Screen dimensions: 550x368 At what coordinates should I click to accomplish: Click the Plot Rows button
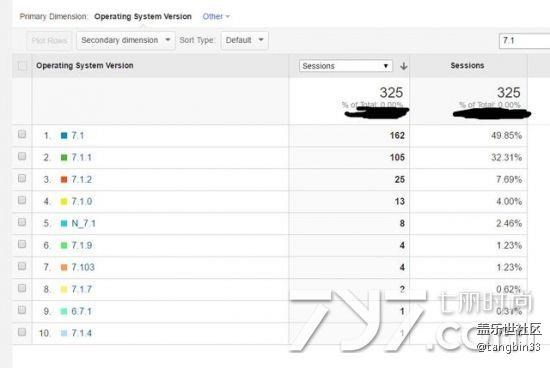click(x=49, y=41)
